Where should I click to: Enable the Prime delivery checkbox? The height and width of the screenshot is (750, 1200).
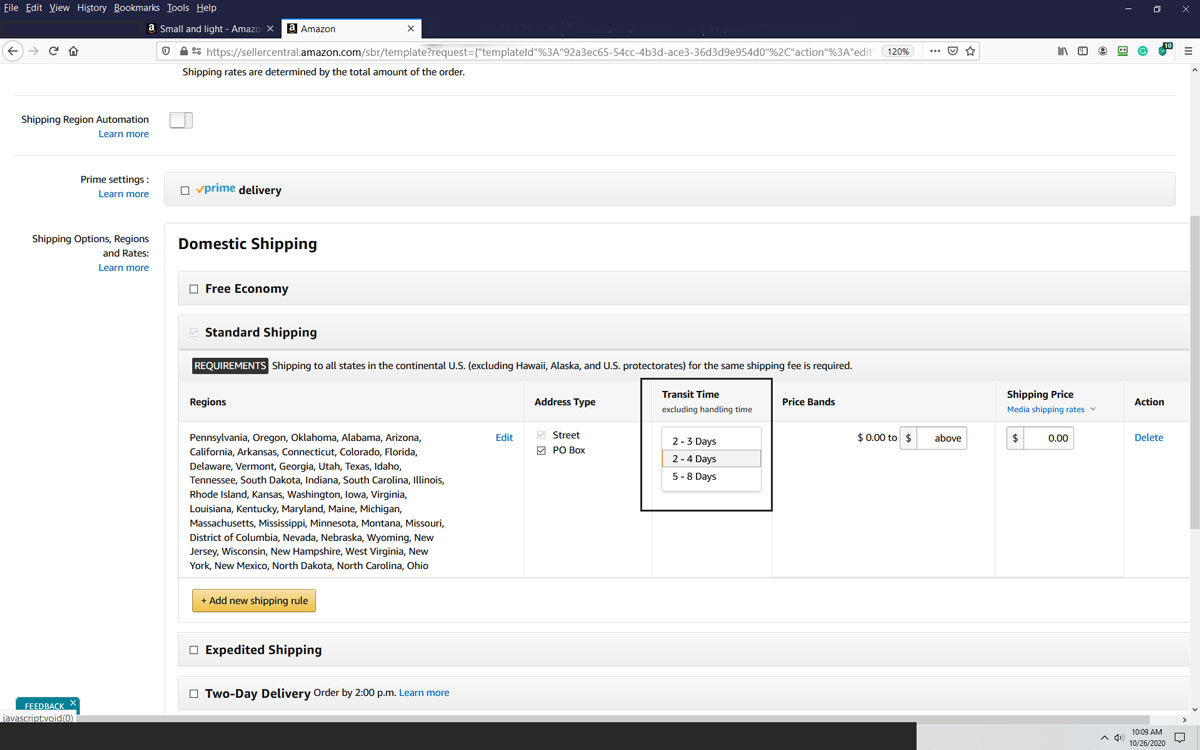click(185, 190)
